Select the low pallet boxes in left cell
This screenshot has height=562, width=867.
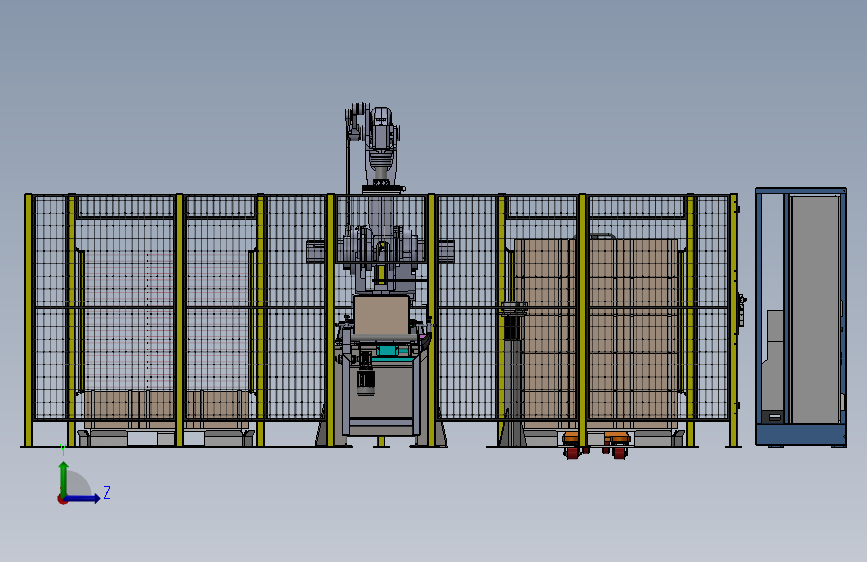(x=166, y=408)
